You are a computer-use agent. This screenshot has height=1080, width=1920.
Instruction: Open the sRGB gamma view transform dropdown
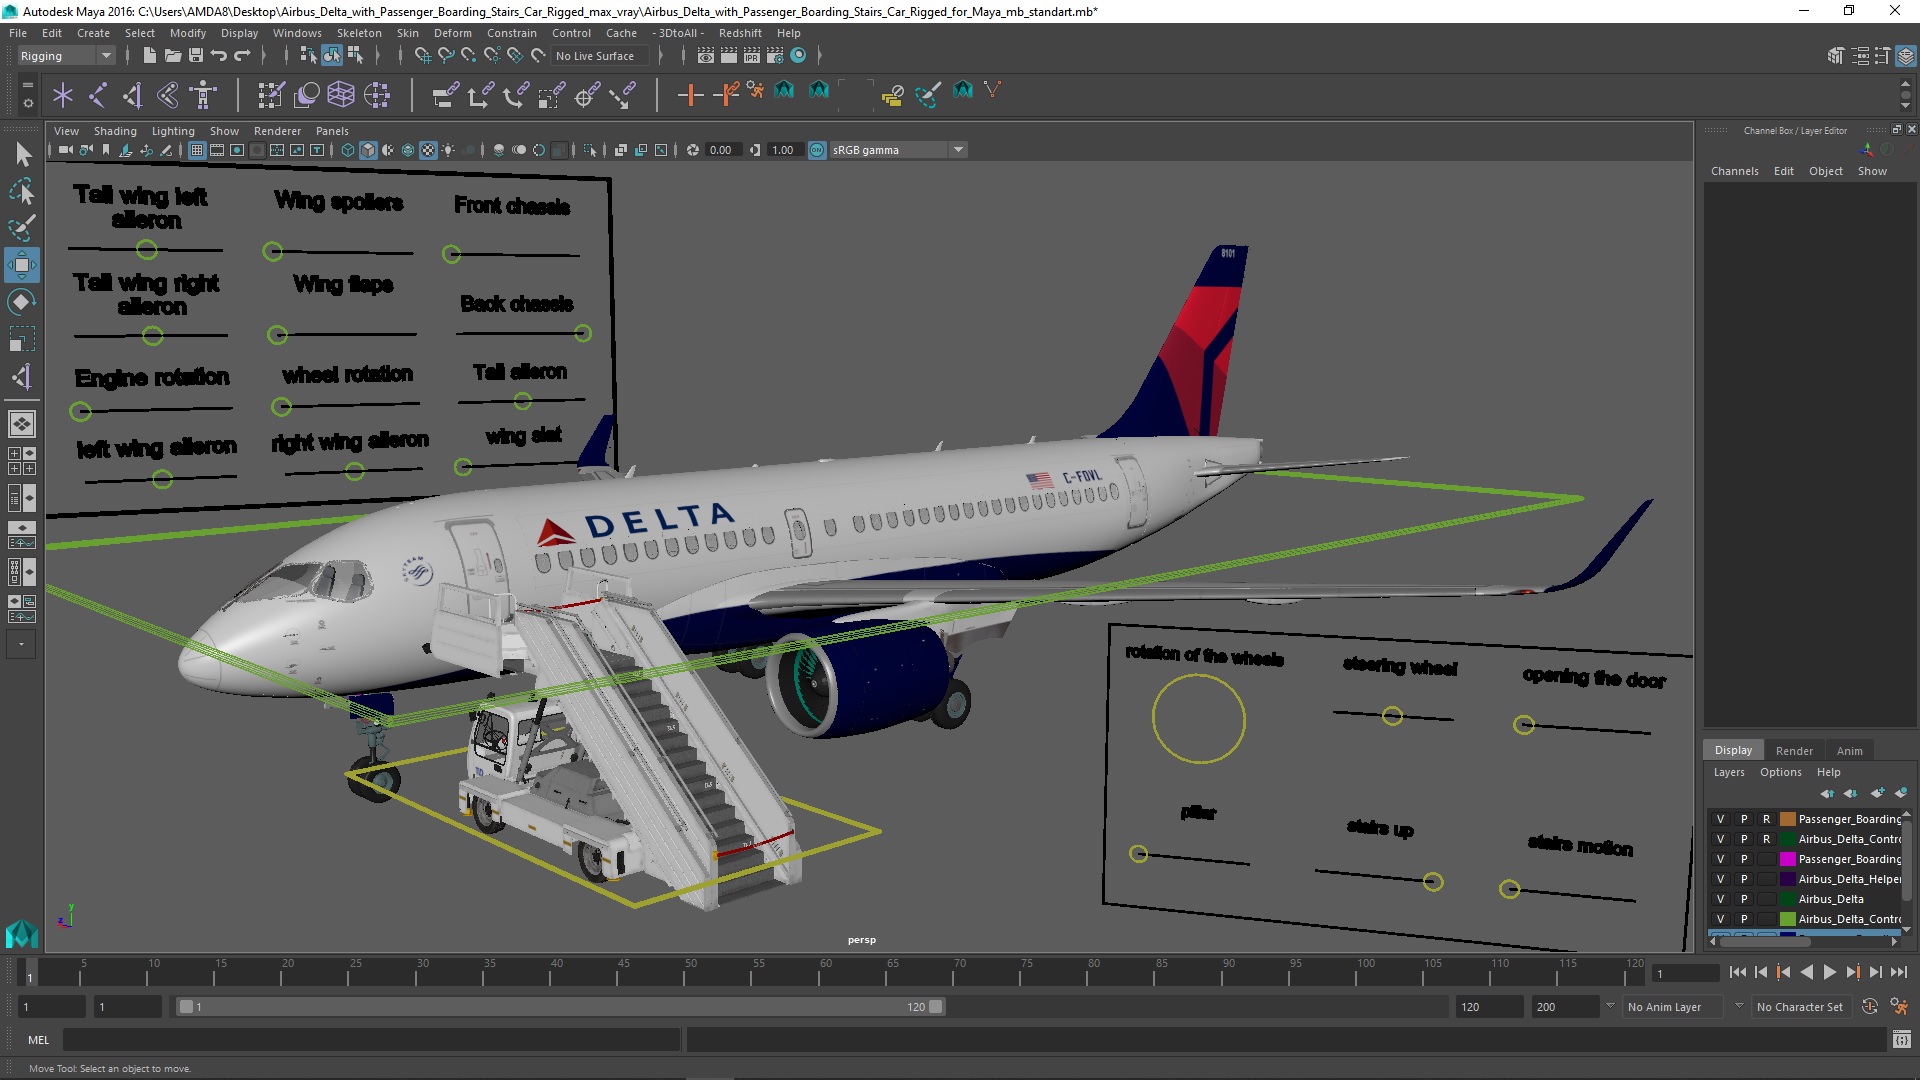coord(898,150)
